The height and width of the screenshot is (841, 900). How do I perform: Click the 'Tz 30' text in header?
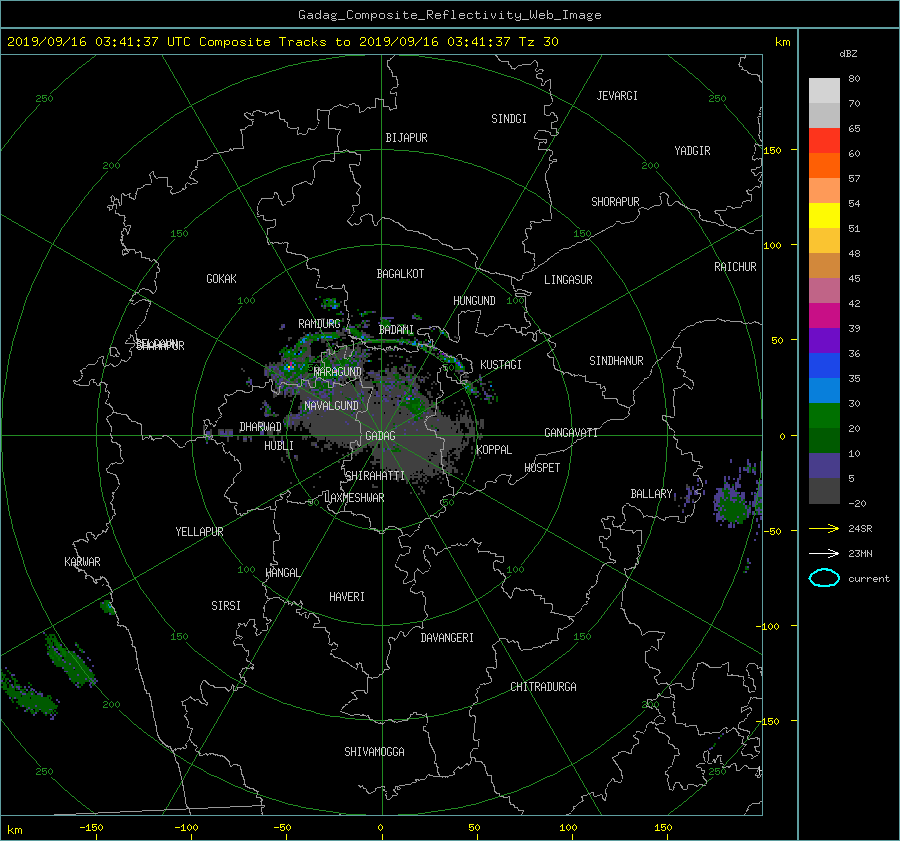click(x=538, y=41)
